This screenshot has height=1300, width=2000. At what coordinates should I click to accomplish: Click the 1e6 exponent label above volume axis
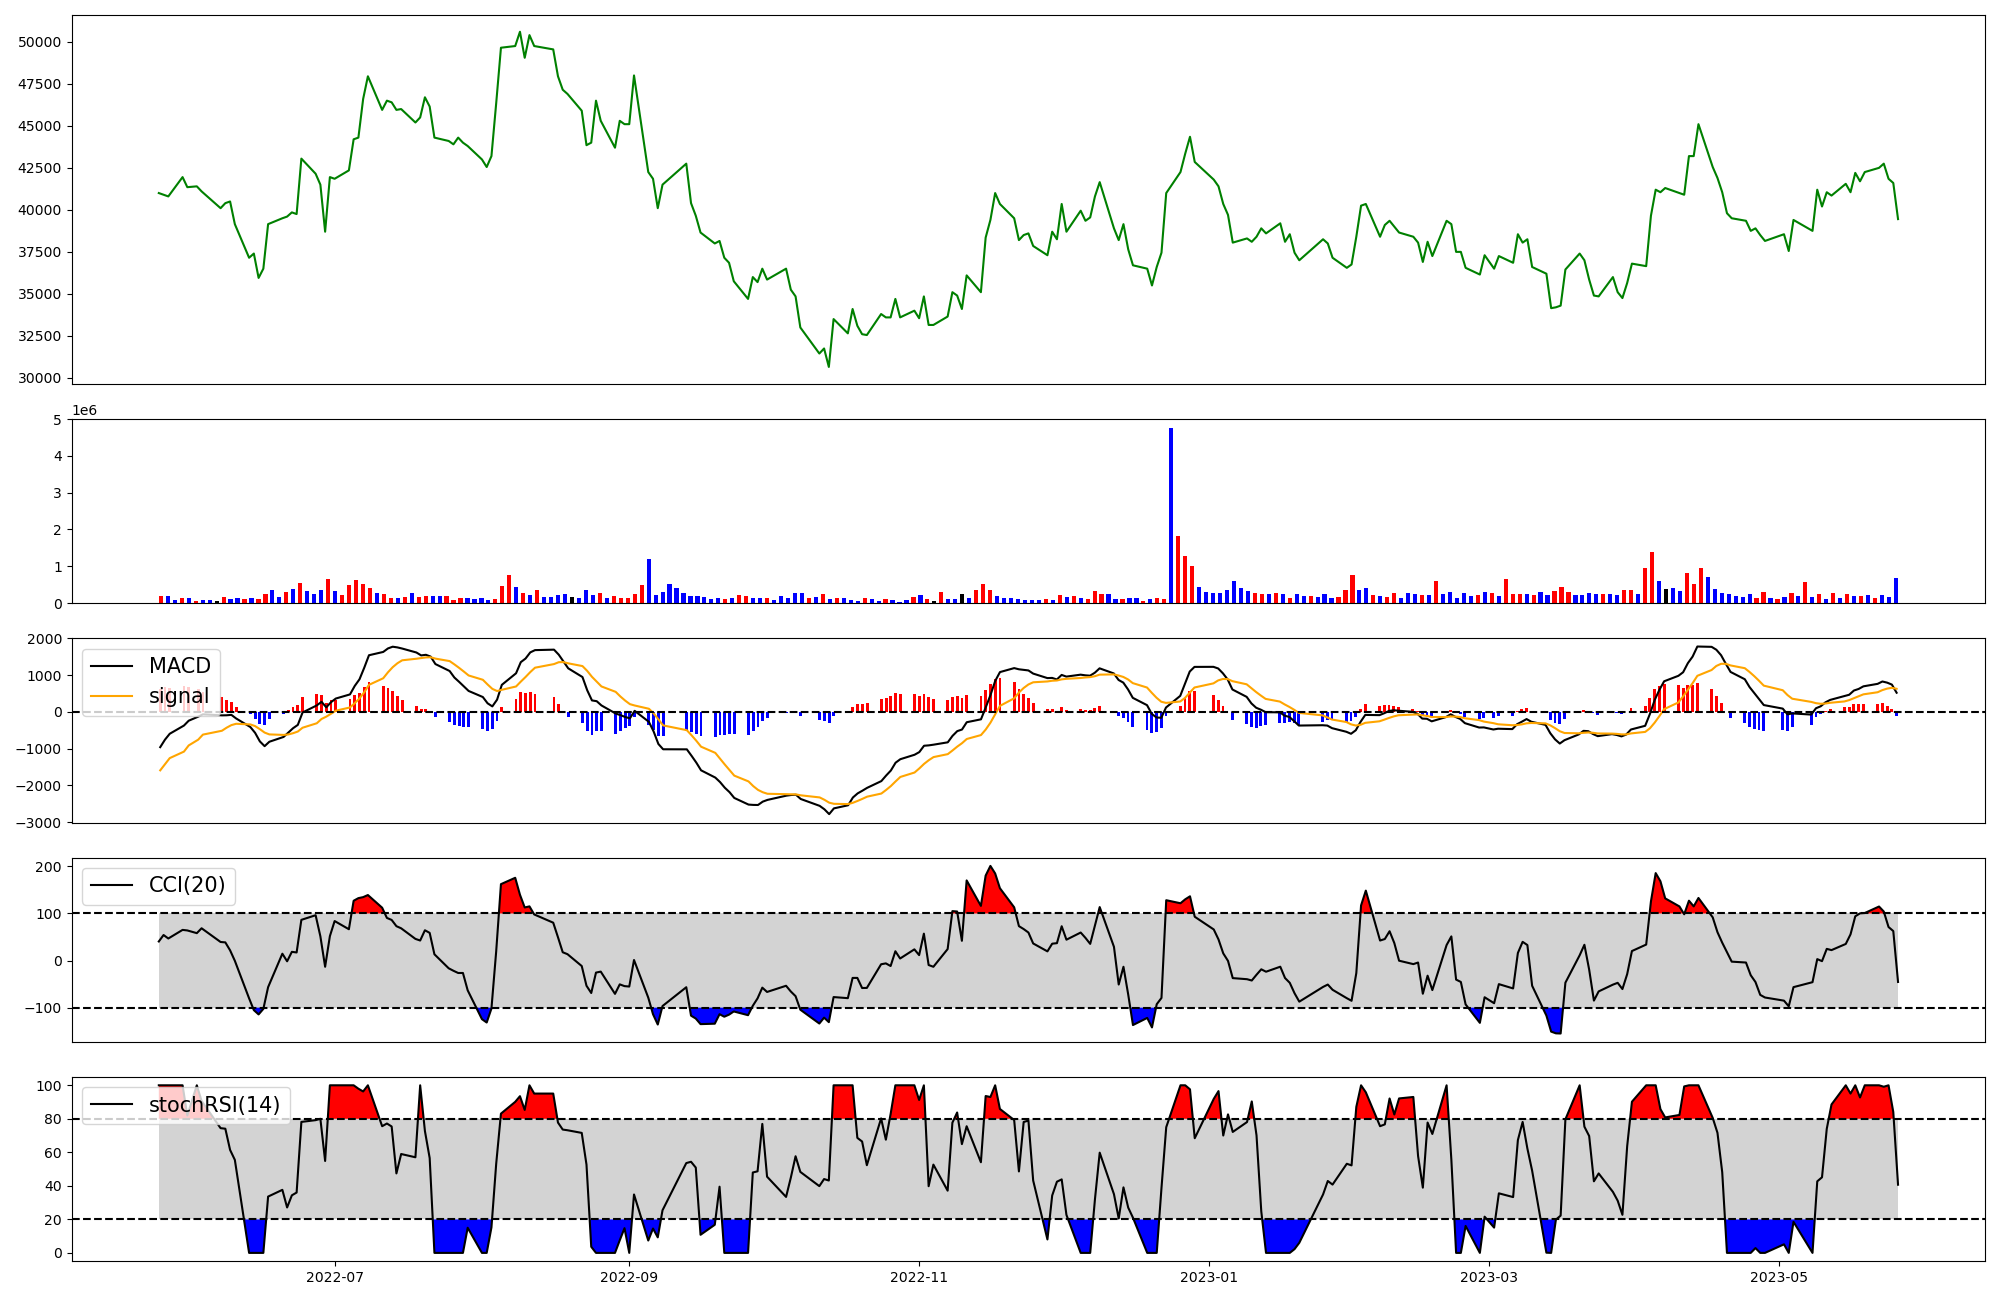click(84, 411)
